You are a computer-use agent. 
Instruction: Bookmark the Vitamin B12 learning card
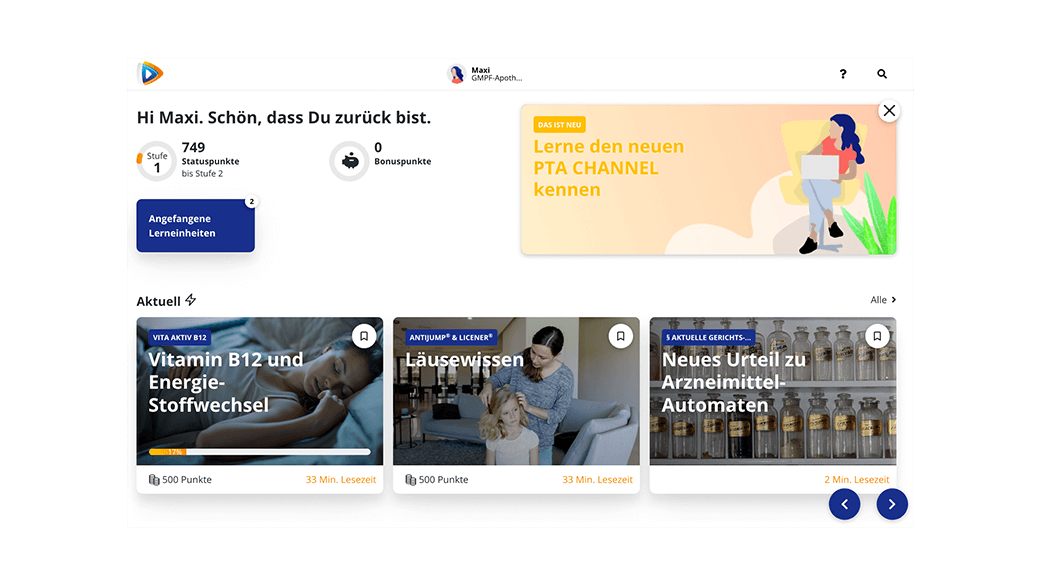click(363, 336)
